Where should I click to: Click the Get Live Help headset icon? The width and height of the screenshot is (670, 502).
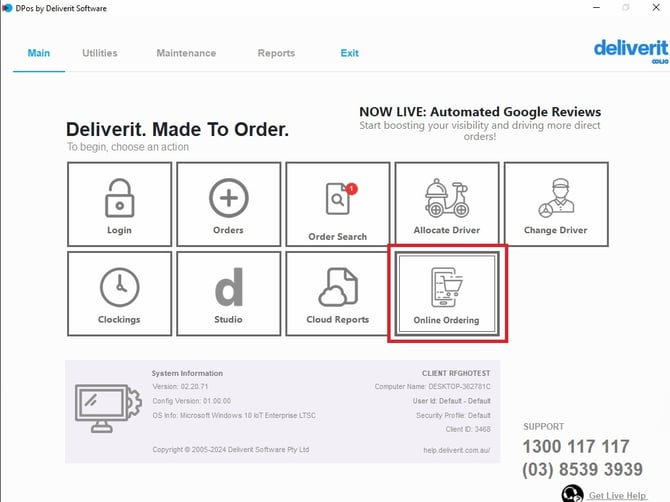(573, 494)
